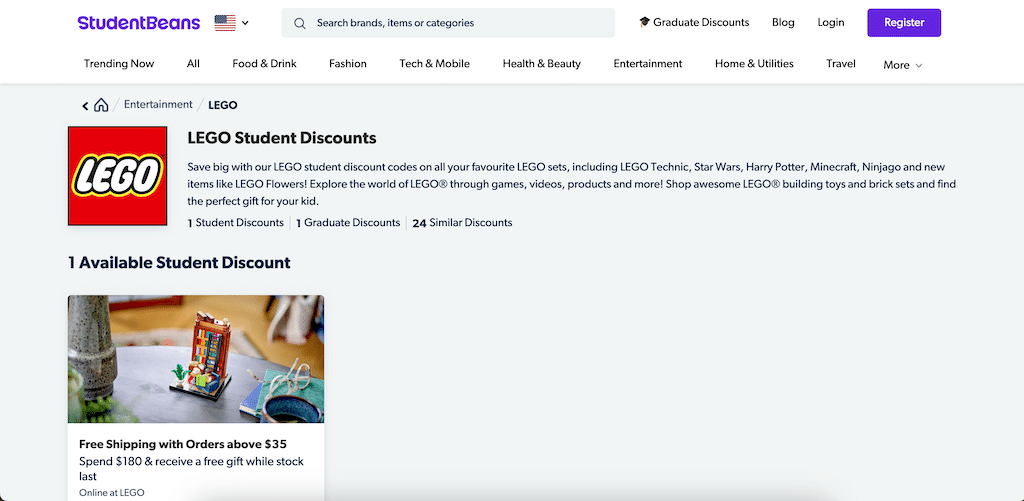Jump to 24 Similar Discounts
This screenshot has height=501, width=1024.
(x=462, y=223)
